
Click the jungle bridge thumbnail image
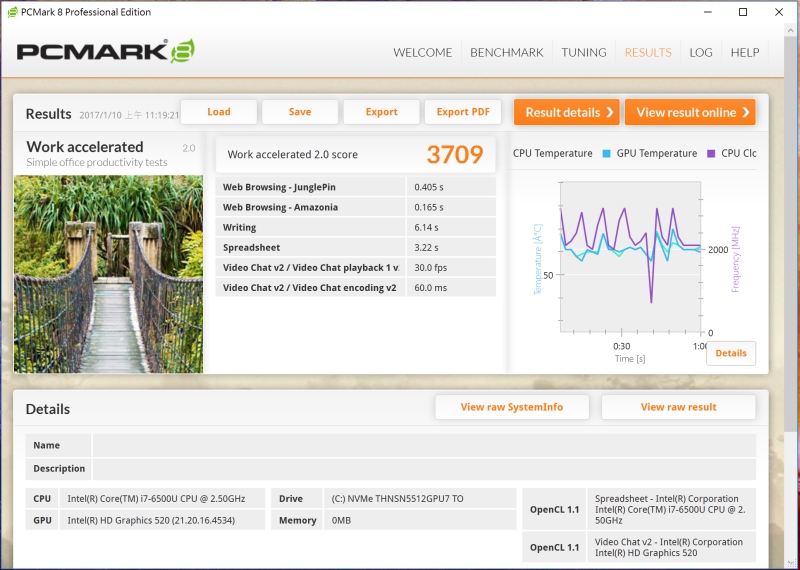[108, 274]
